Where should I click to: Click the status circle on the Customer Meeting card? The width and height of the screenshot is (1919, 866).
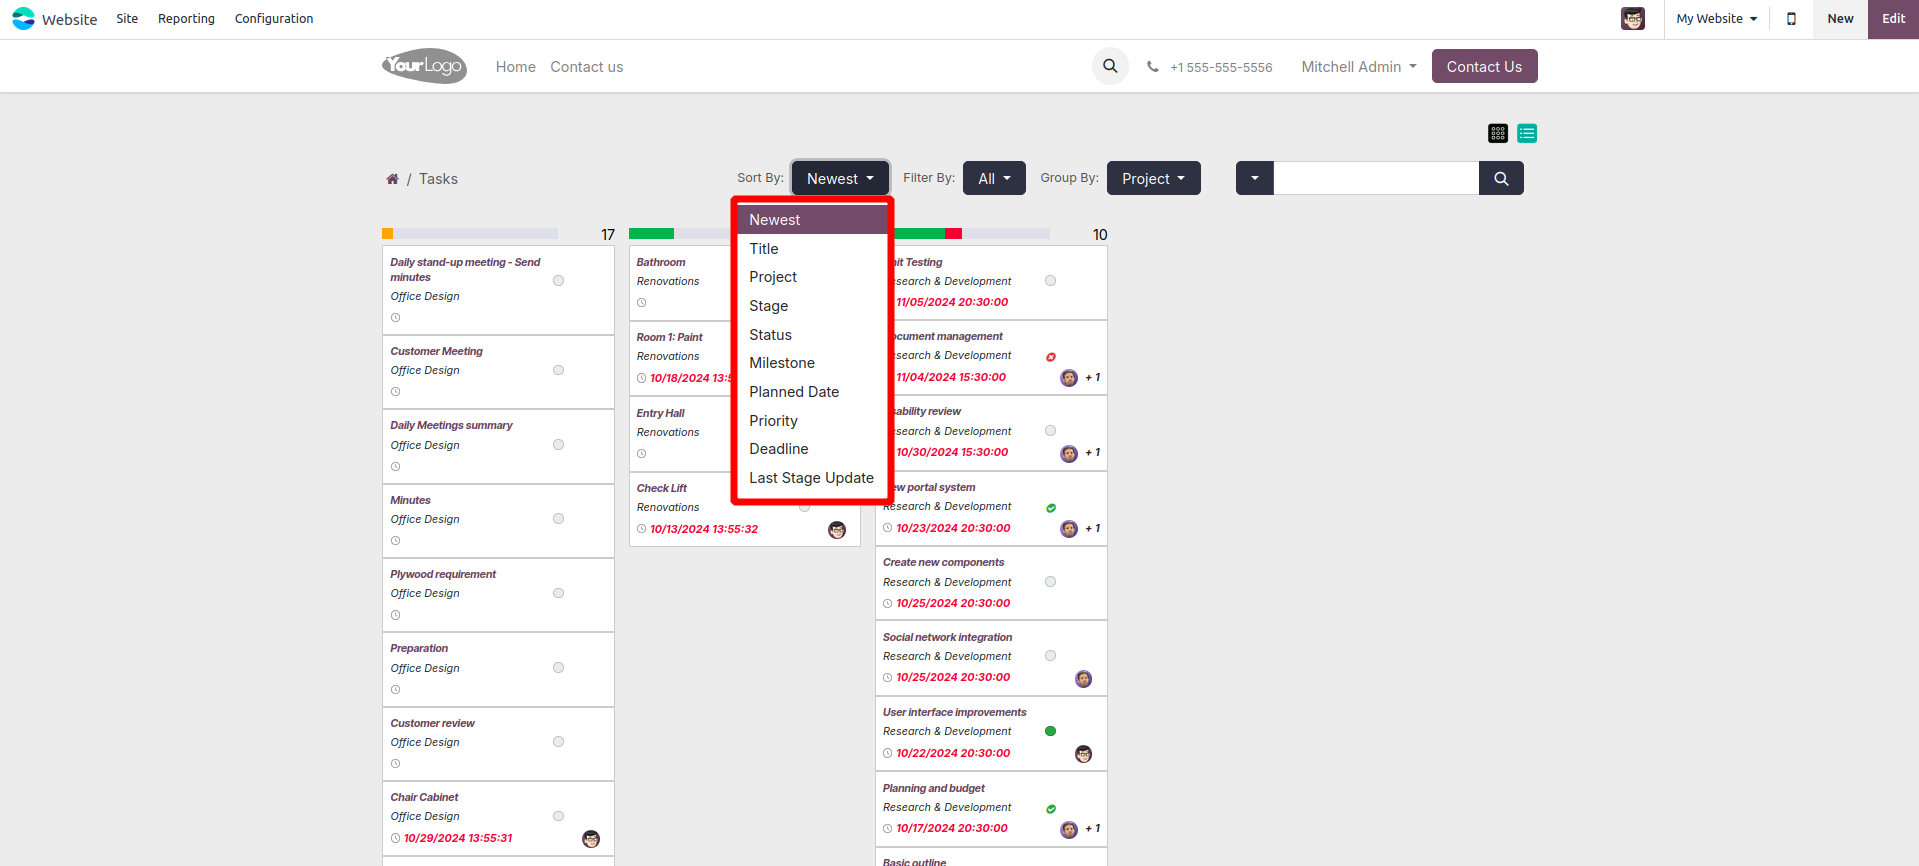click(558, 370)
